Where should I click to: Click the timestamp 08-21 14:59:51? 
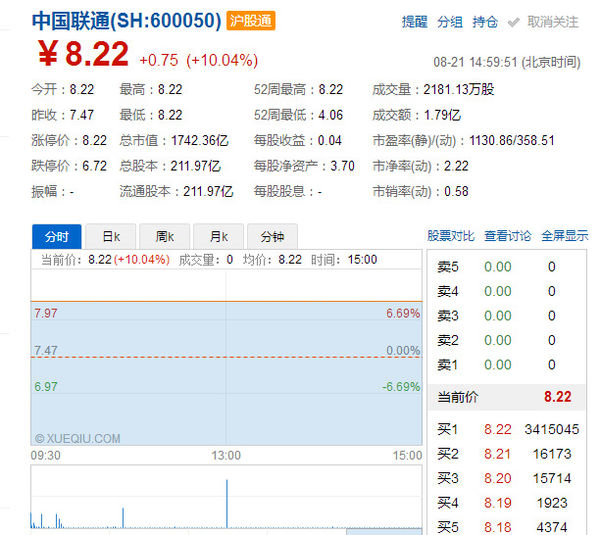475,62
